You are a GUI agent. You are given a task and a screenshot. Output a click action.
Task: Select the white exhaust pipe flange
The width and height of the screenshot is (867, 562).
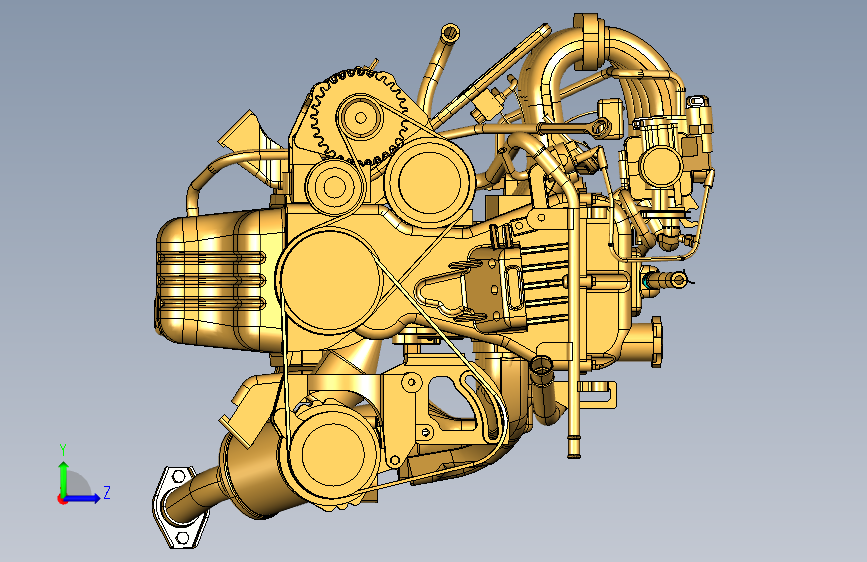pos(179,507)
